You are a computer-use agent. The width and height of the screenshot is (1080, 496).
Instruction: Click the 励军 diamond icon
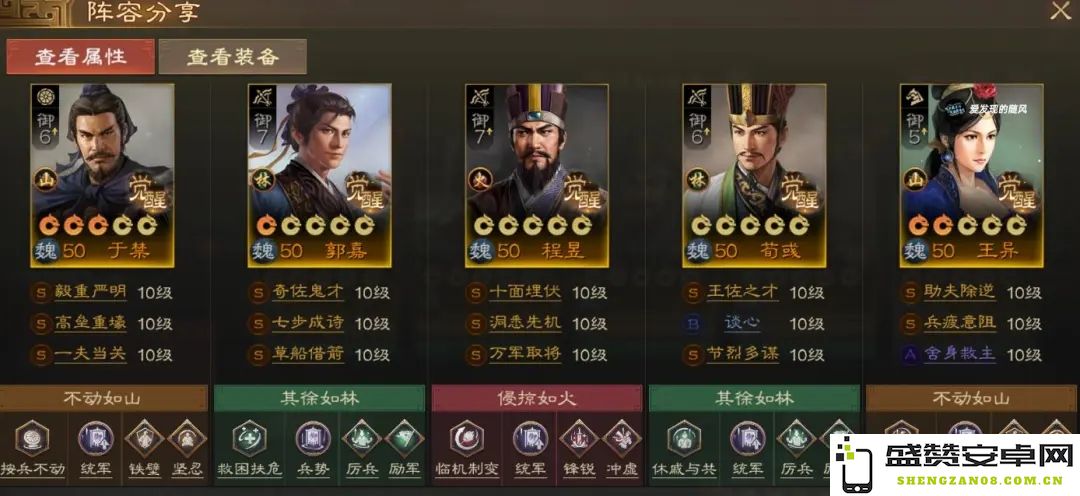(x=404, y=439)
